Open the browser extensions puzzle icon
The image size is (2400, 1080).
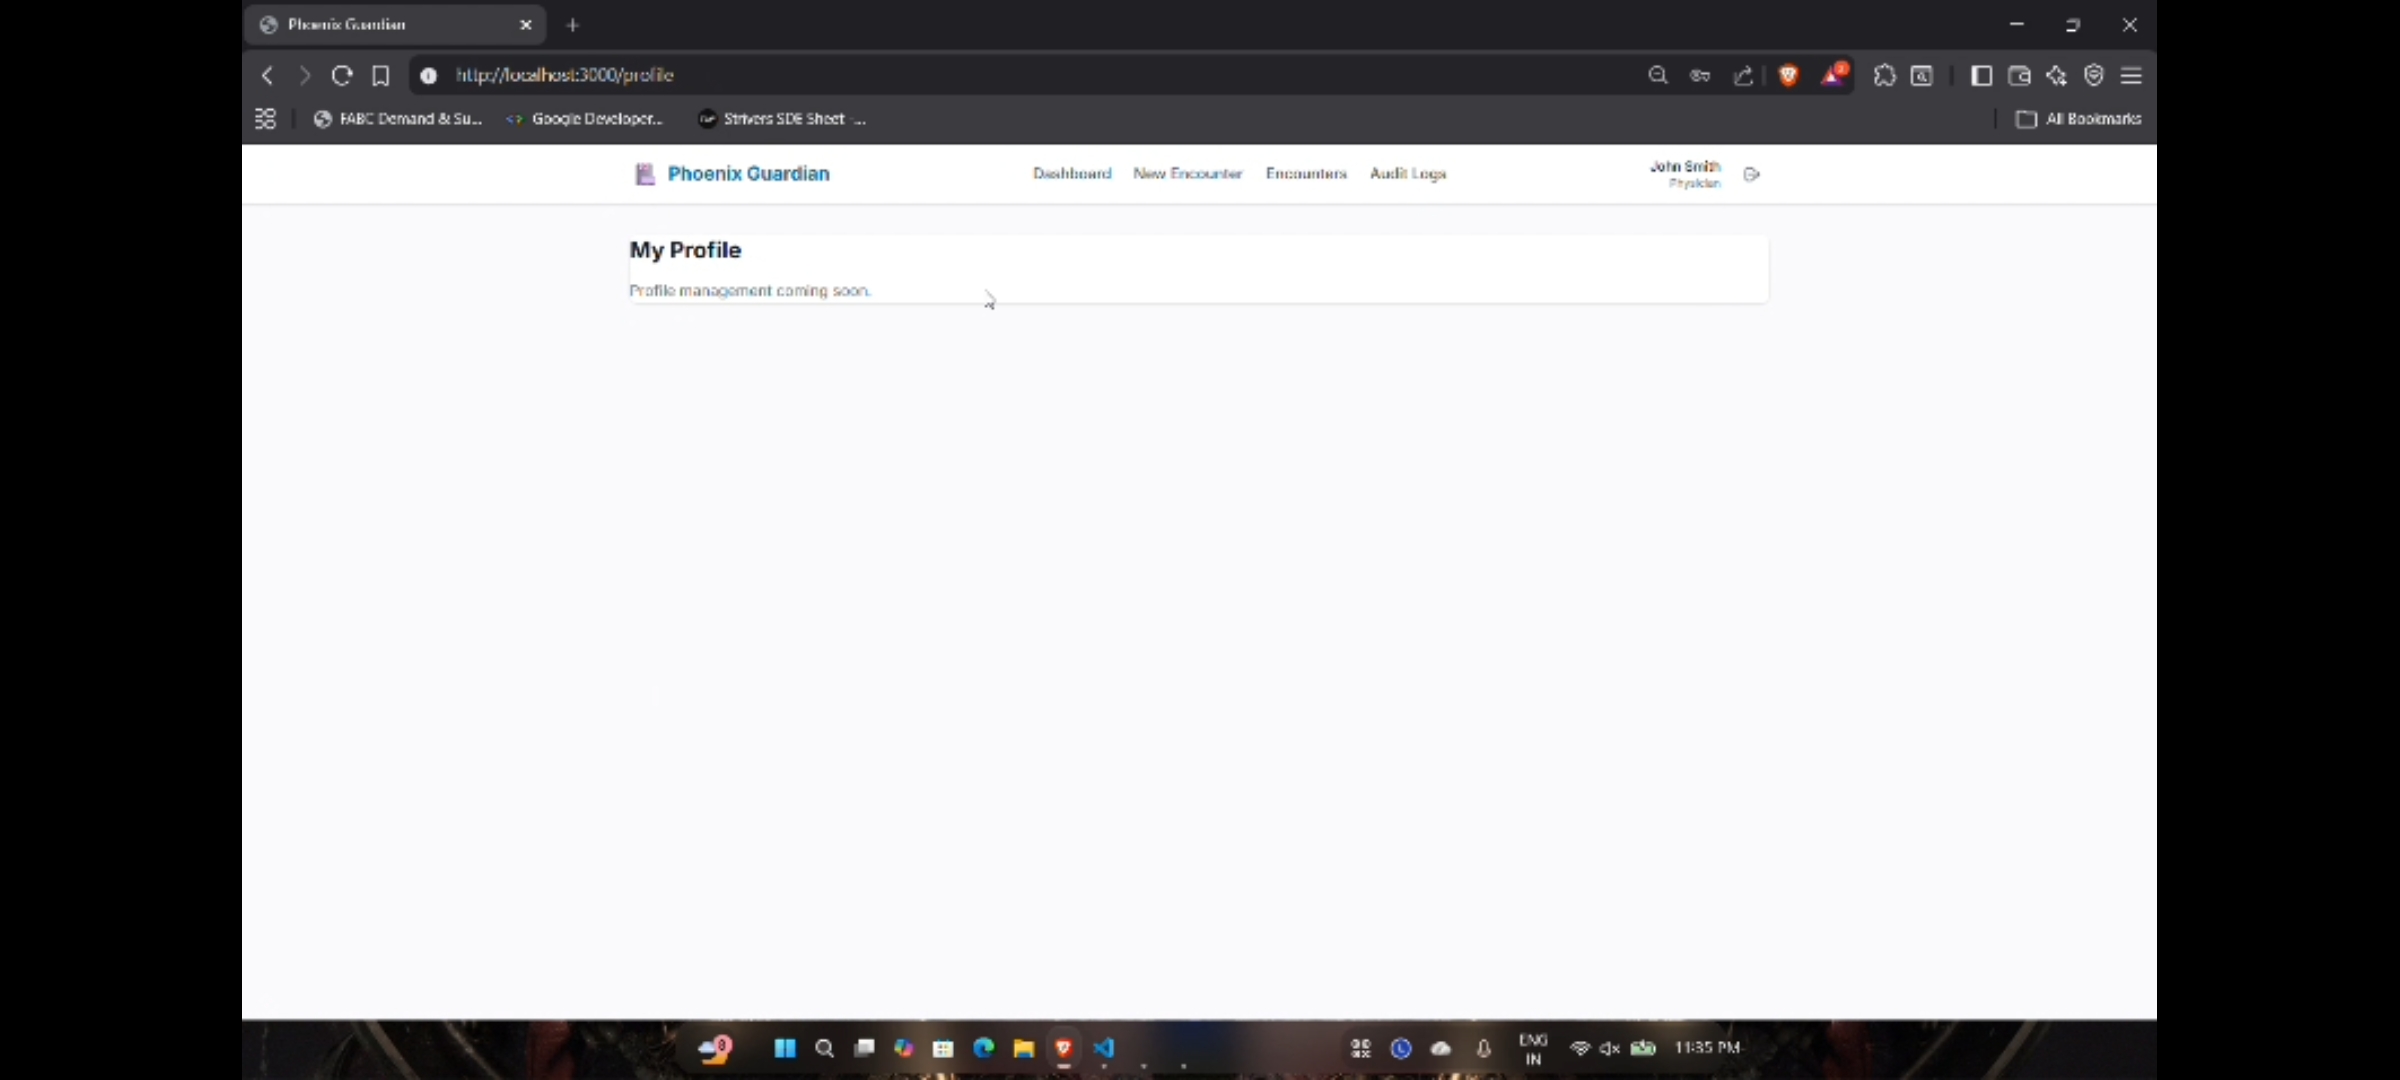tap(1884, 75)
